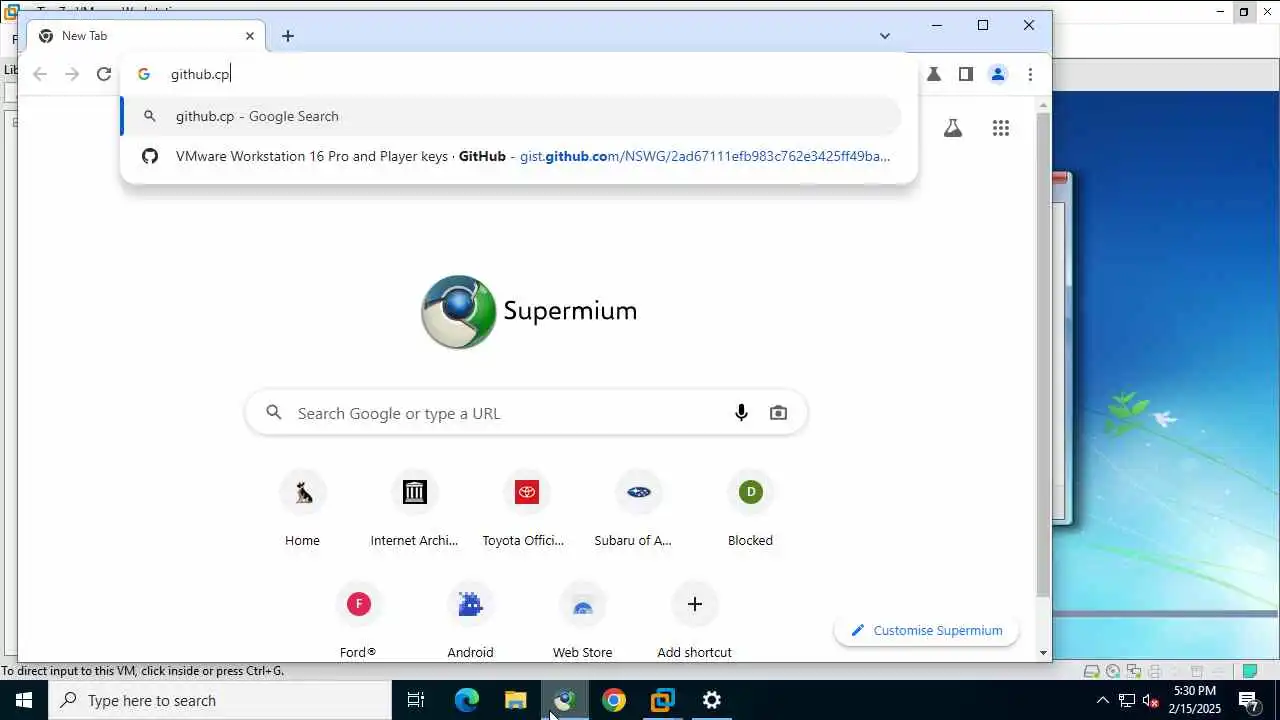The image size is (1280, 720).
Task: Choose the github.cp Google Search suggestion
Action: (x=511, y=116)
